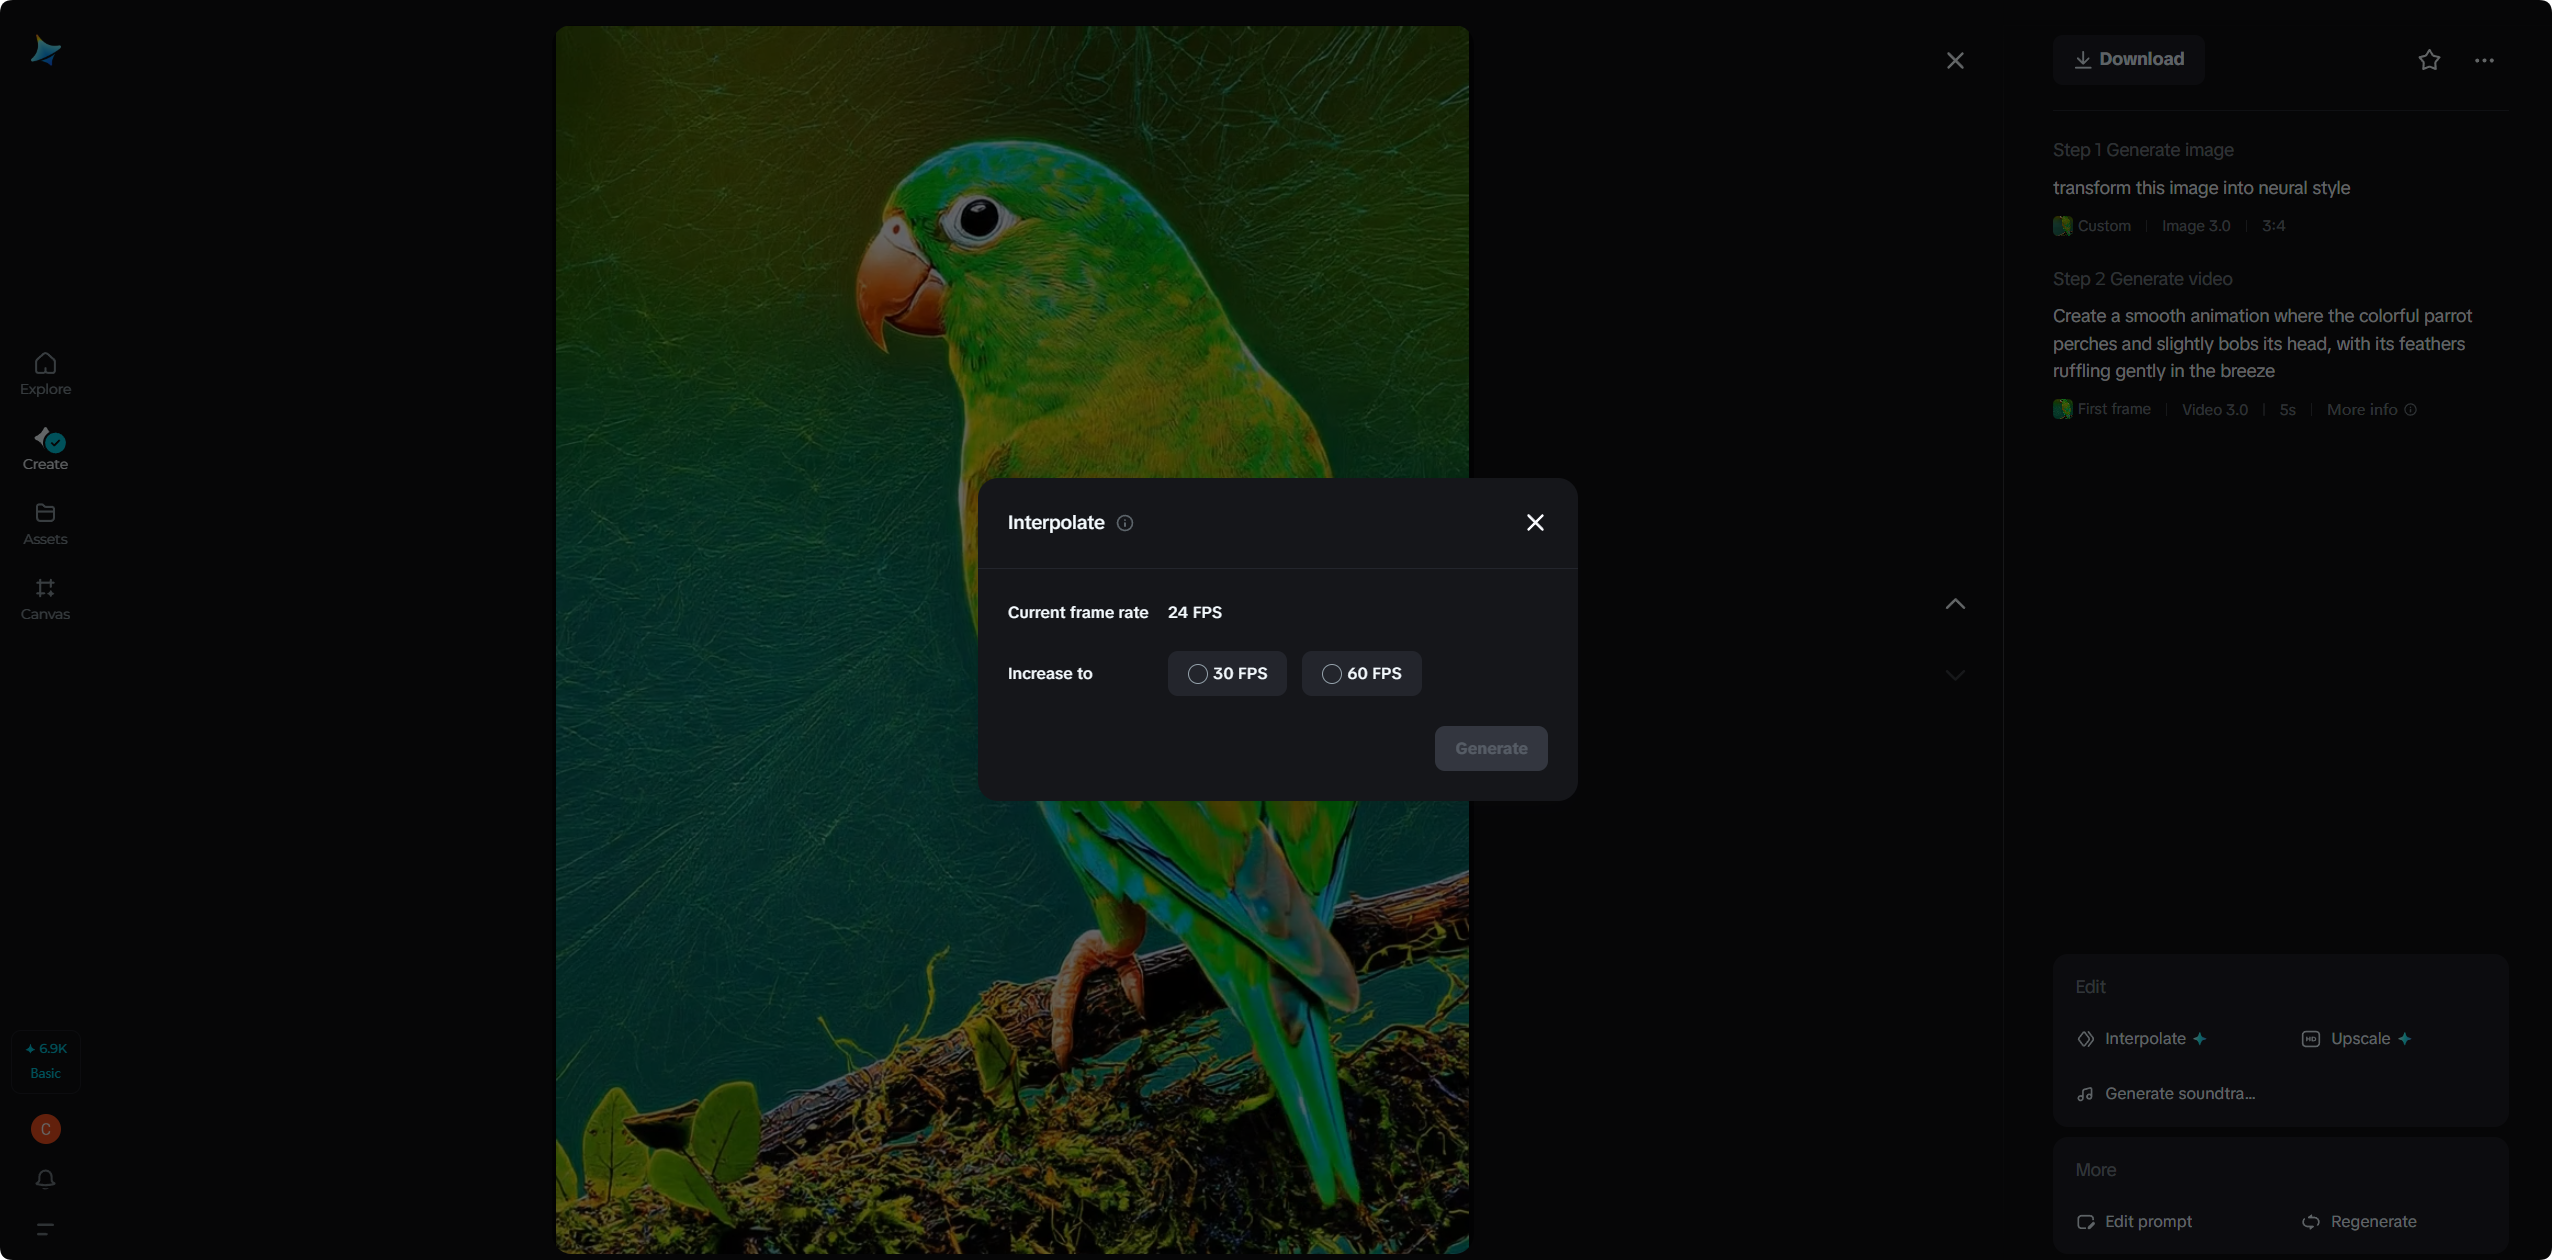Close the Interpolate dialog
This screenshot has width=2552, height=1260.
(1535, 523)
